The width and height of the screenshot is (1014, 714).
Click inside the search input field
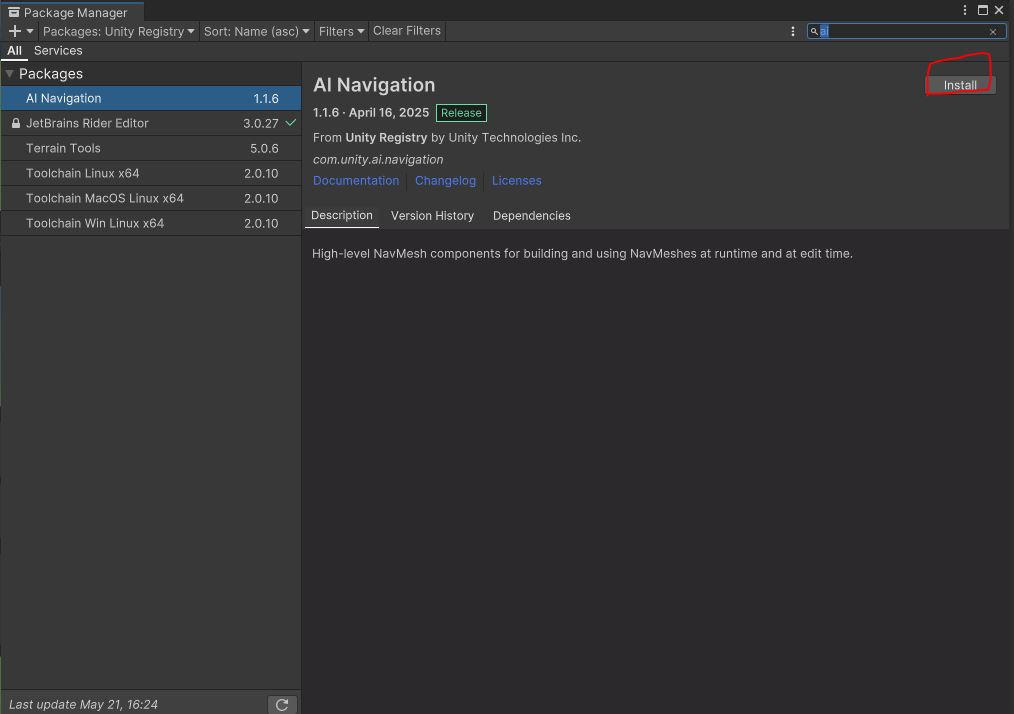click(x=900, y=31)
